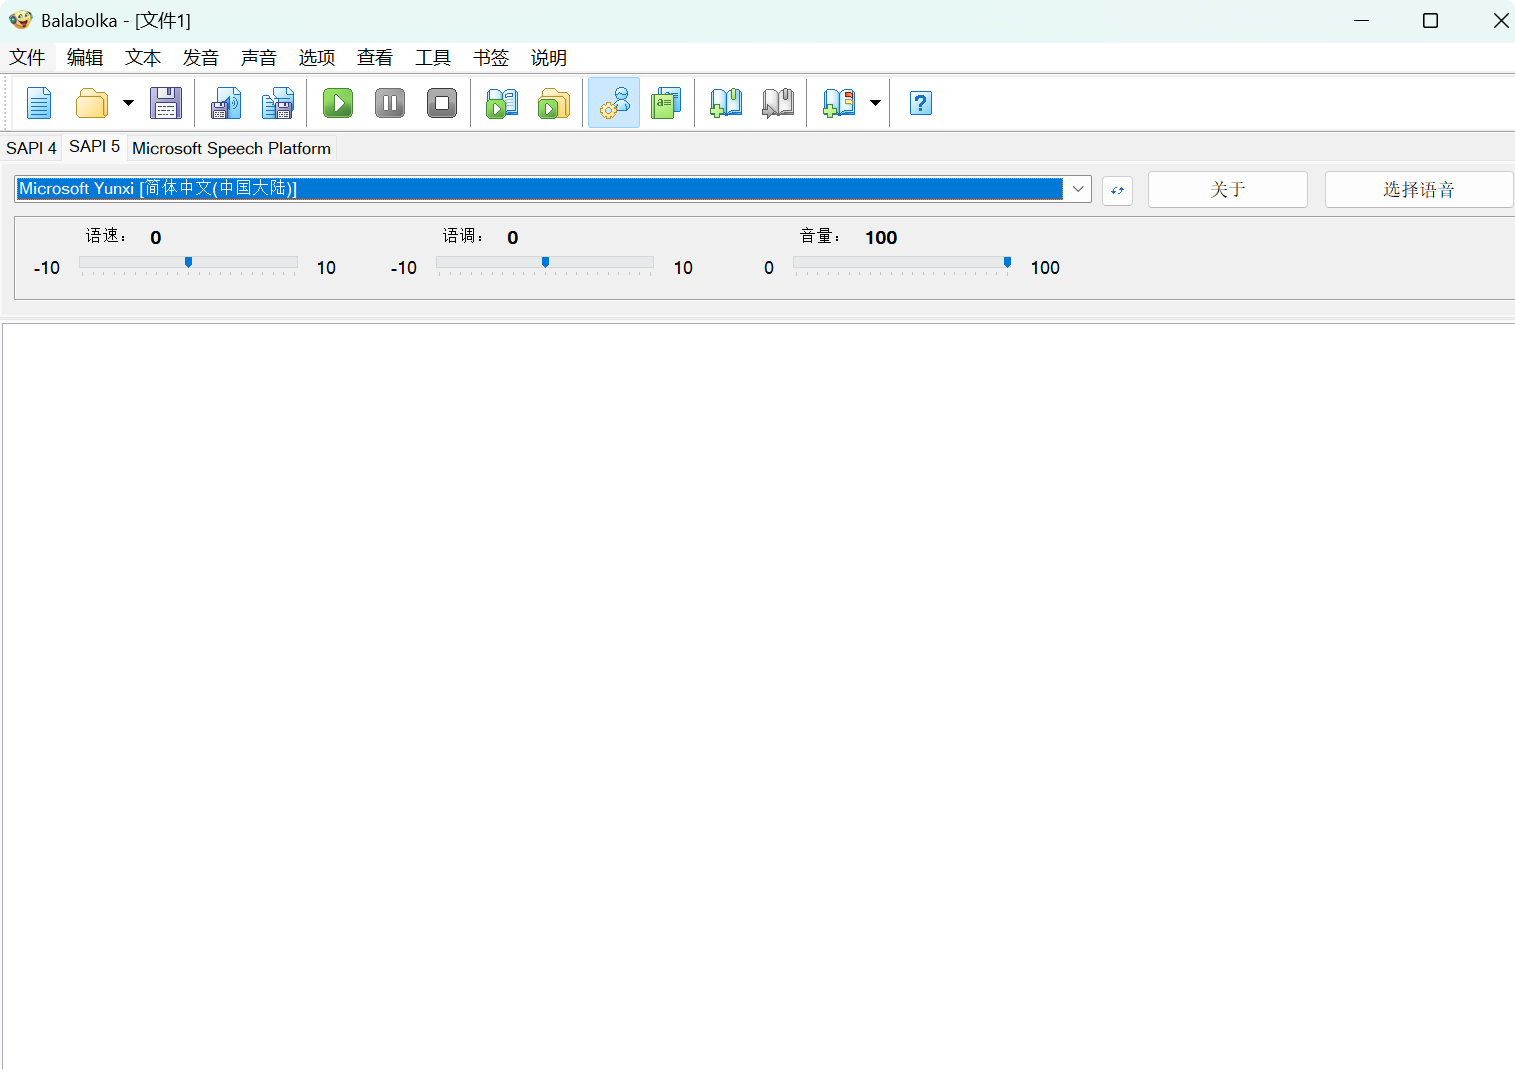The width and height of the screenshot is (1515, 1073).
Task: Minimize the Balabolka window
Action: tap(1361, 20)
